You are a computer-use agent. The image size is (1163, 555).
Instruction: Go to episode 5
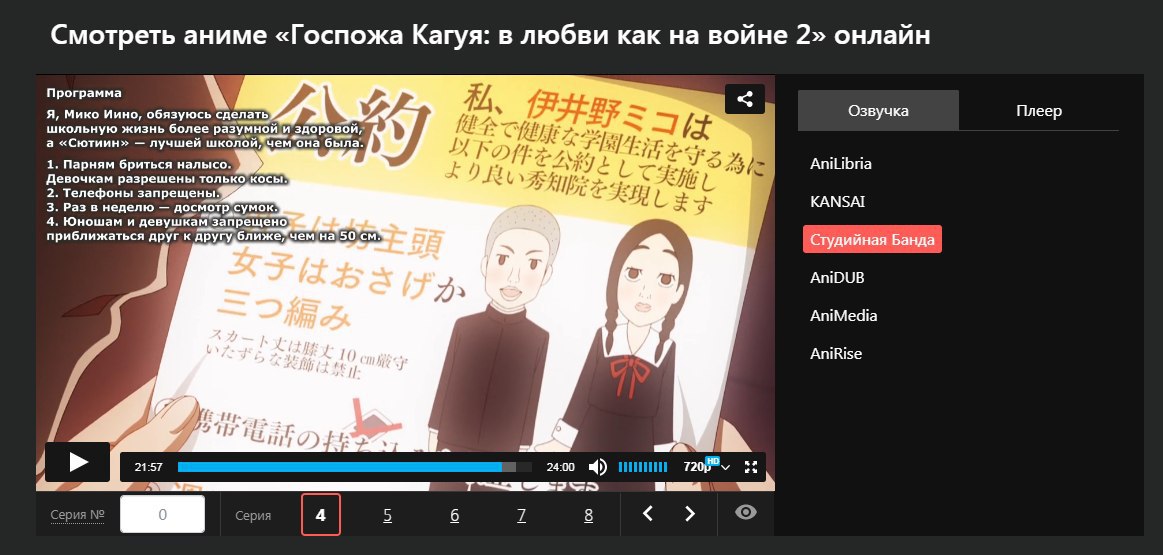click(x=387, y=514)
